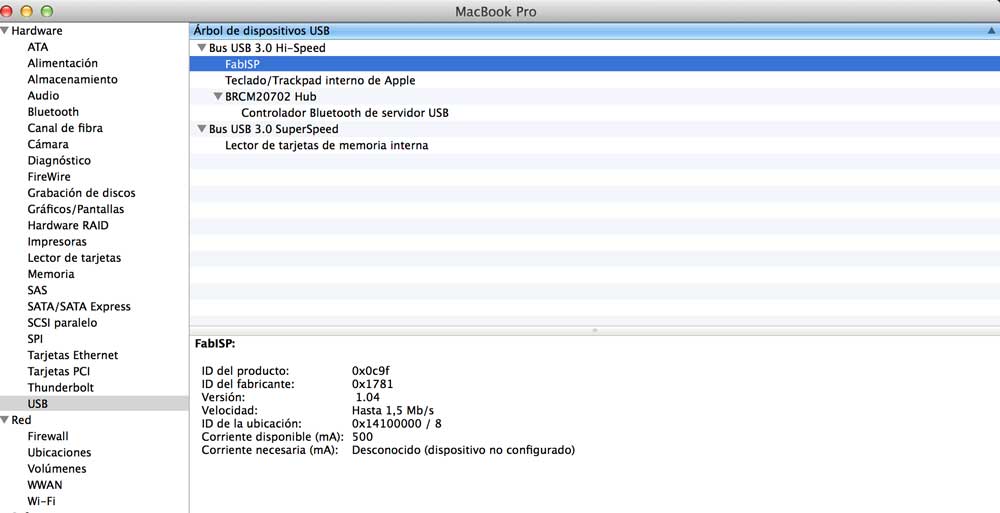Select FireWire in the sidebar
The width and height of the screenshot is (1000, 513).
pos(49,177)
